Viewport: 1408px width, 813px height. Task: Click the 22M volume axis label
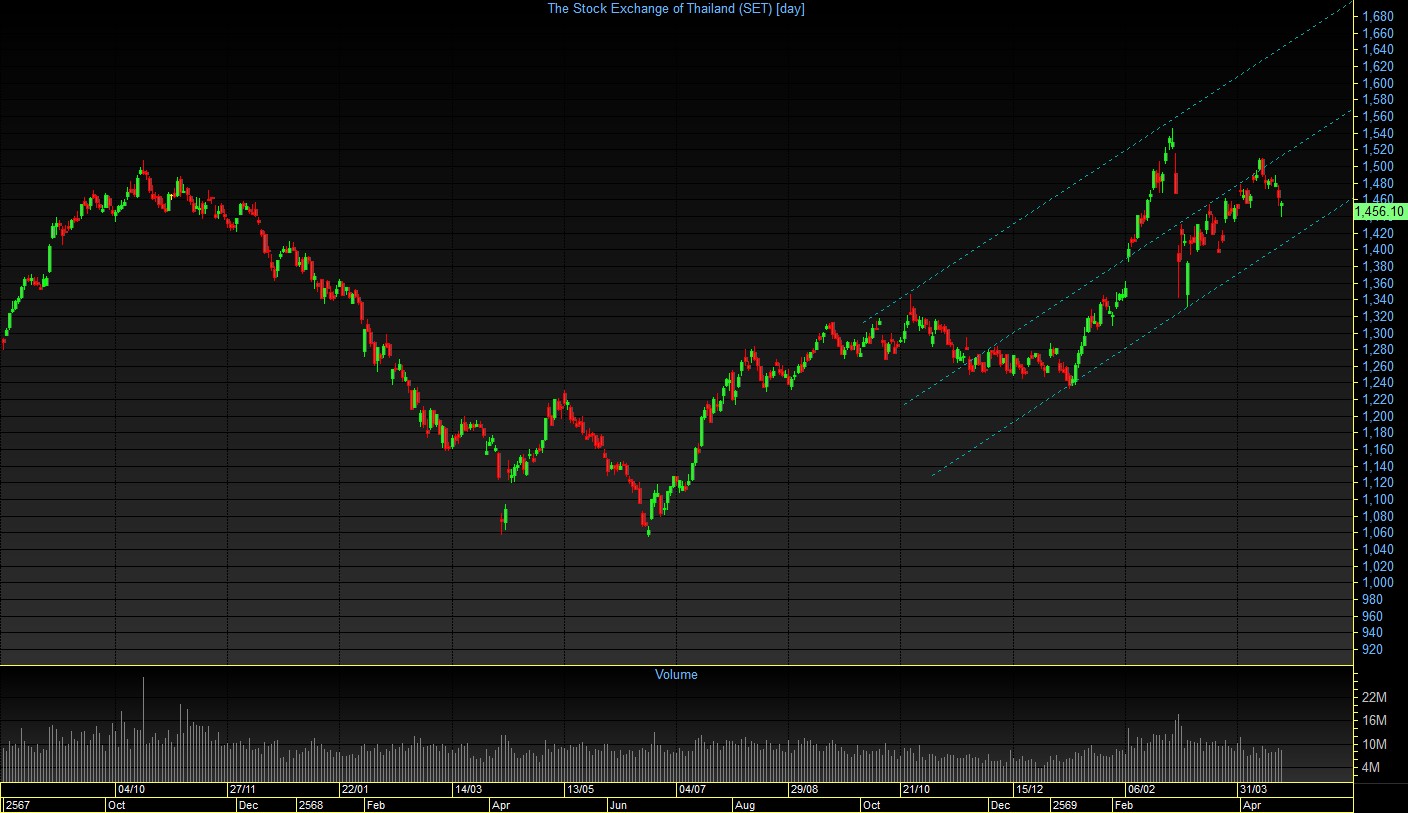[1375, 697]
